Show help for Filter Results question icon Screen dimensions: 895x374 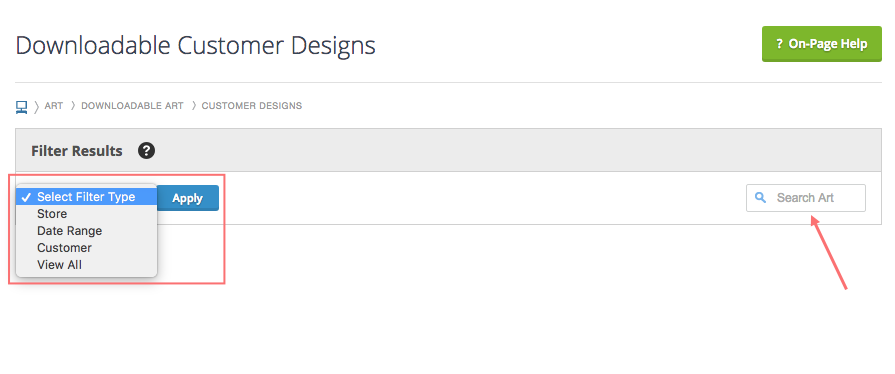coord(146,151)
